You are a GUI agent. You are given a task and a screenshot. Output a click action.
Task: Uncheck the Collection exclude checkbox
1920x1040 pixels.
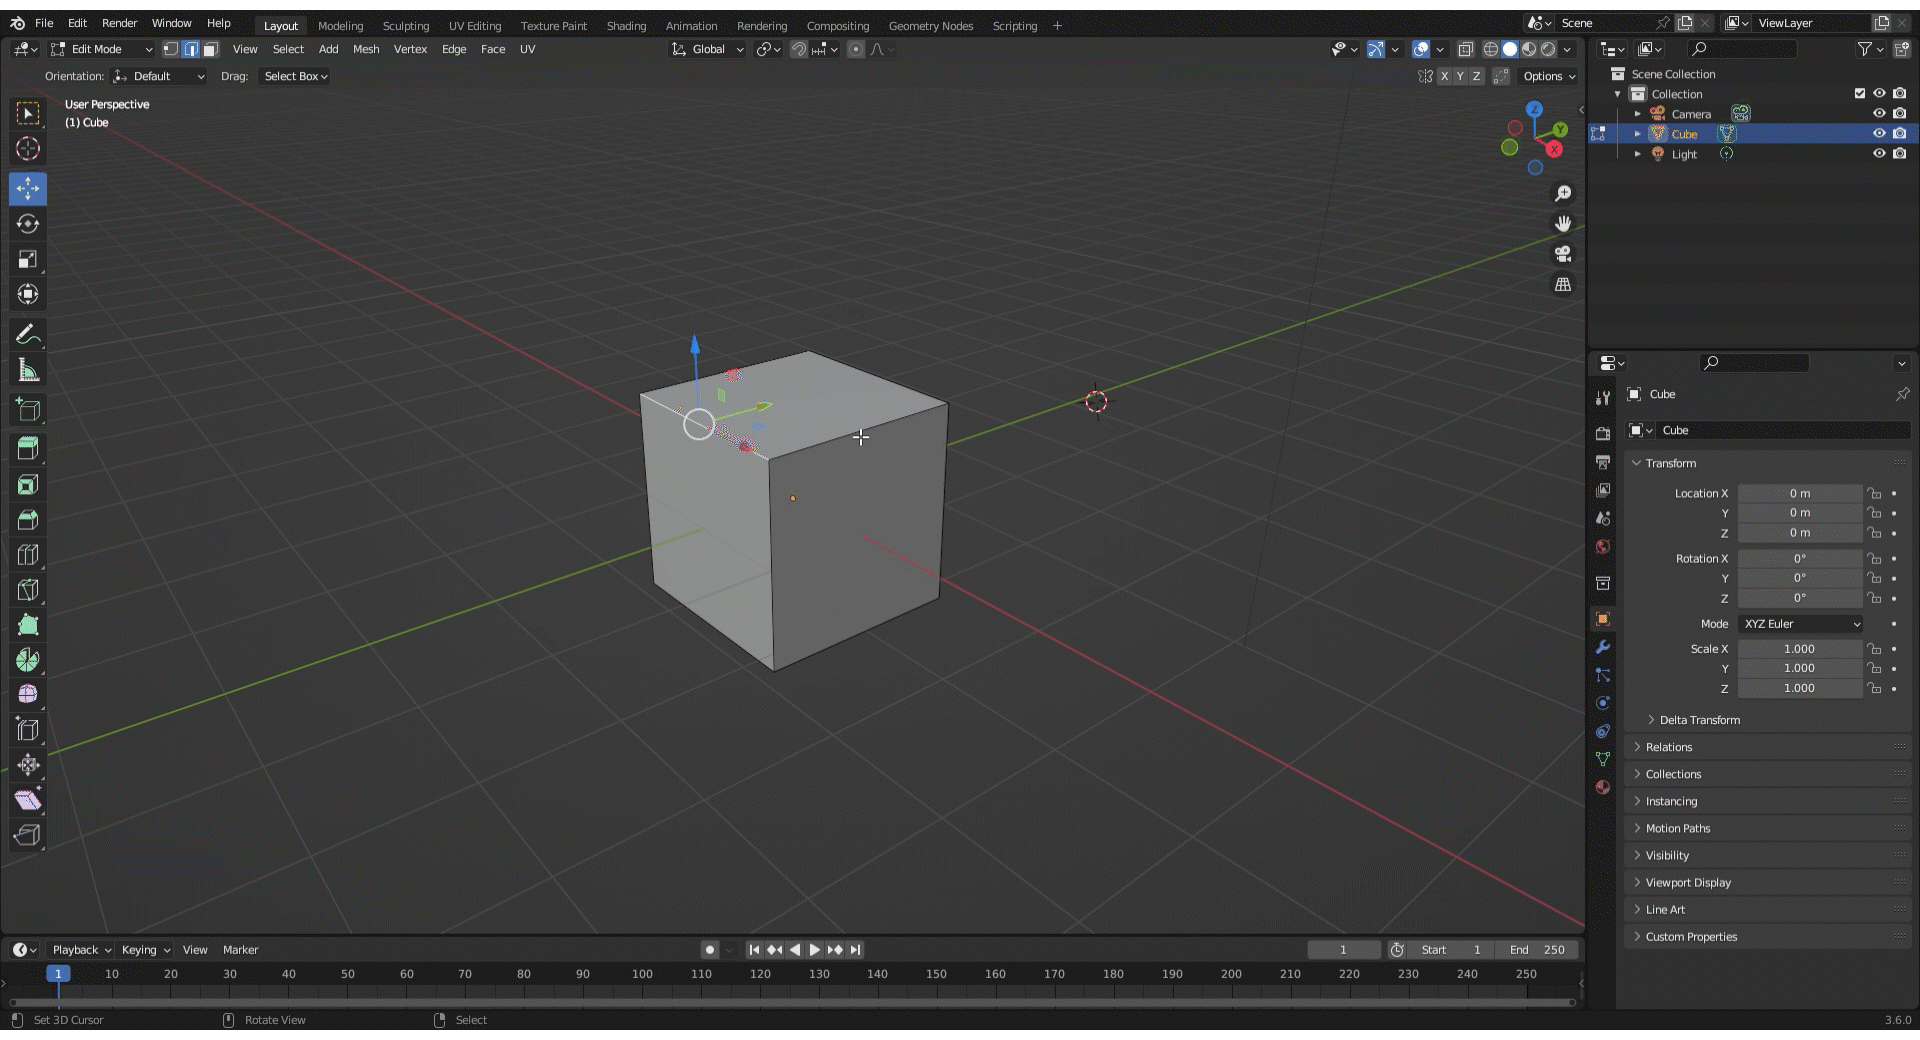pos(1859,94)
